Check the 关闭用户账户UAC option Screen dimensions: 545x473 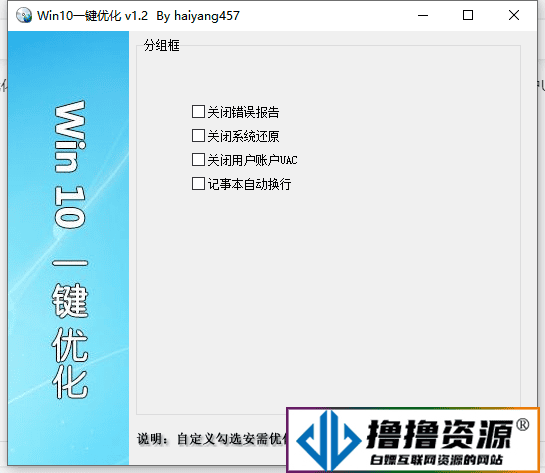198,160
